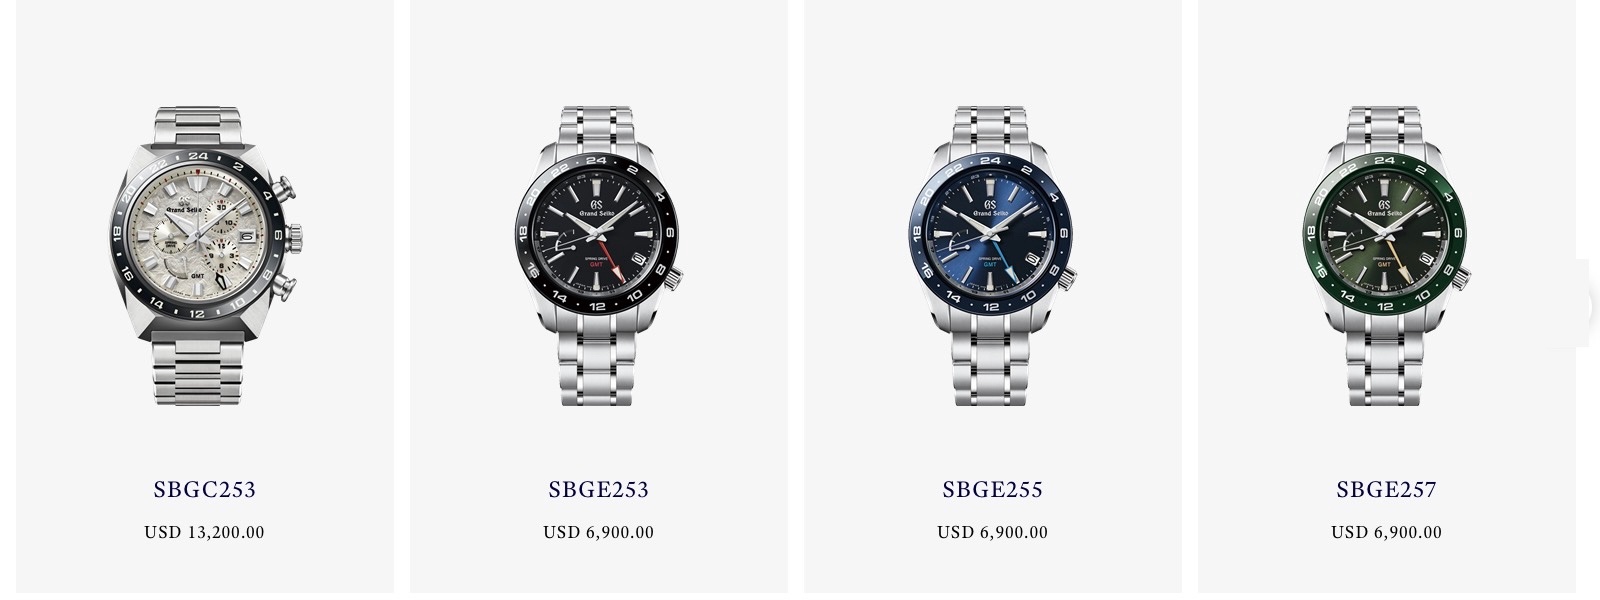Select the SBGE255 USD 6,900.00 price
Viewport: 1600px width, 600px height.
coord(993,532)
